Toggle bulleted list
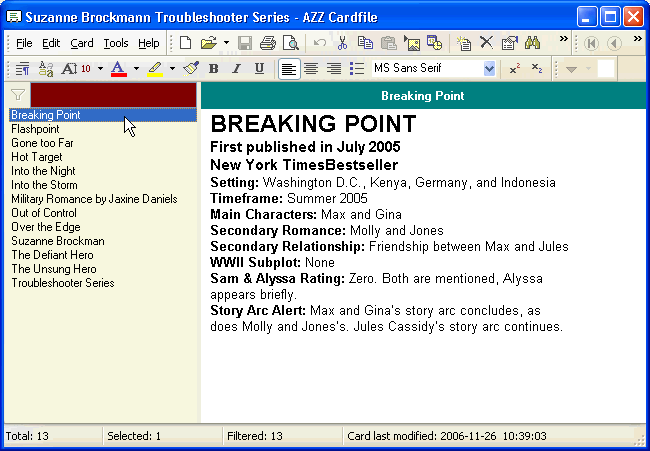 click(357, 69)
